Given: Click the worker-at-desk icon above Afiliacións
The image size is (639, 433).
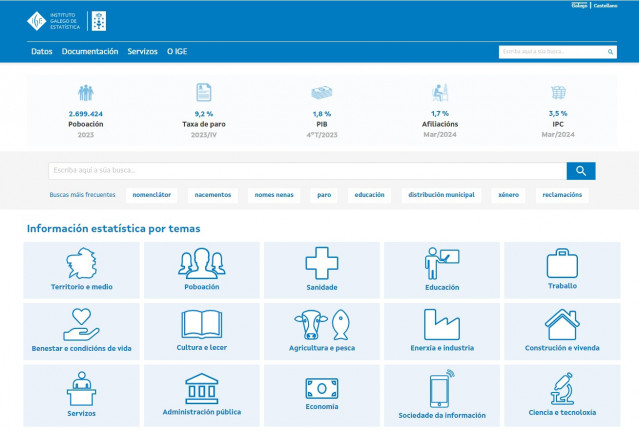Looking at the screenshot, I should [440, 93].
